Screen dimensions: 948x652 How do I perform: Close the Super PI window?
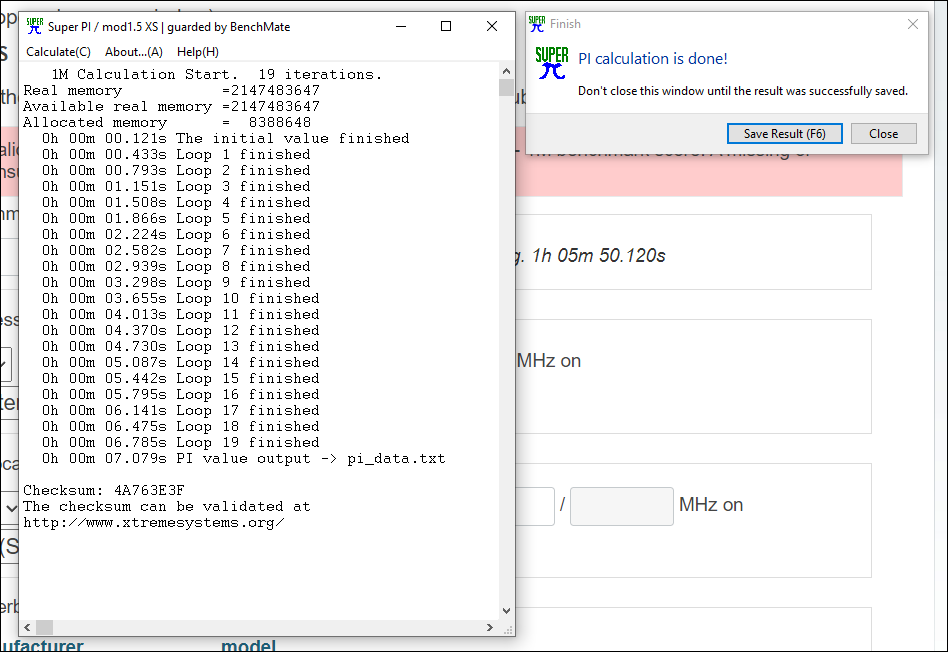pos(492,26)
